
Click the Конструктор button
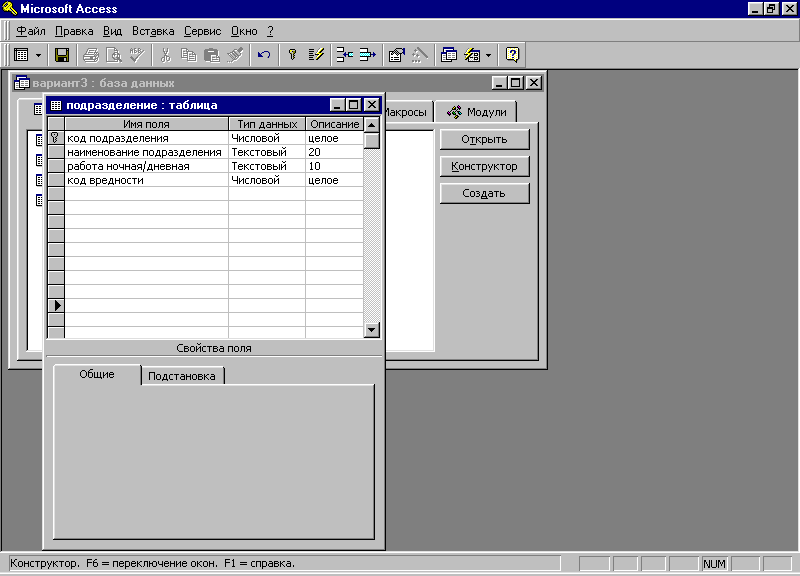point(484,166)
